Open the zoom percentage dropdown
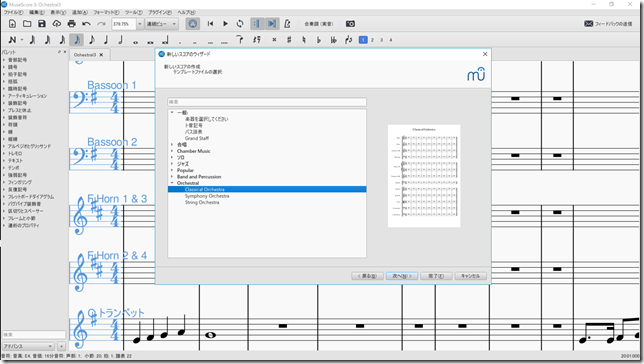Image resolution: width=644 pixels, height=364 pixels. click(140, 24)
